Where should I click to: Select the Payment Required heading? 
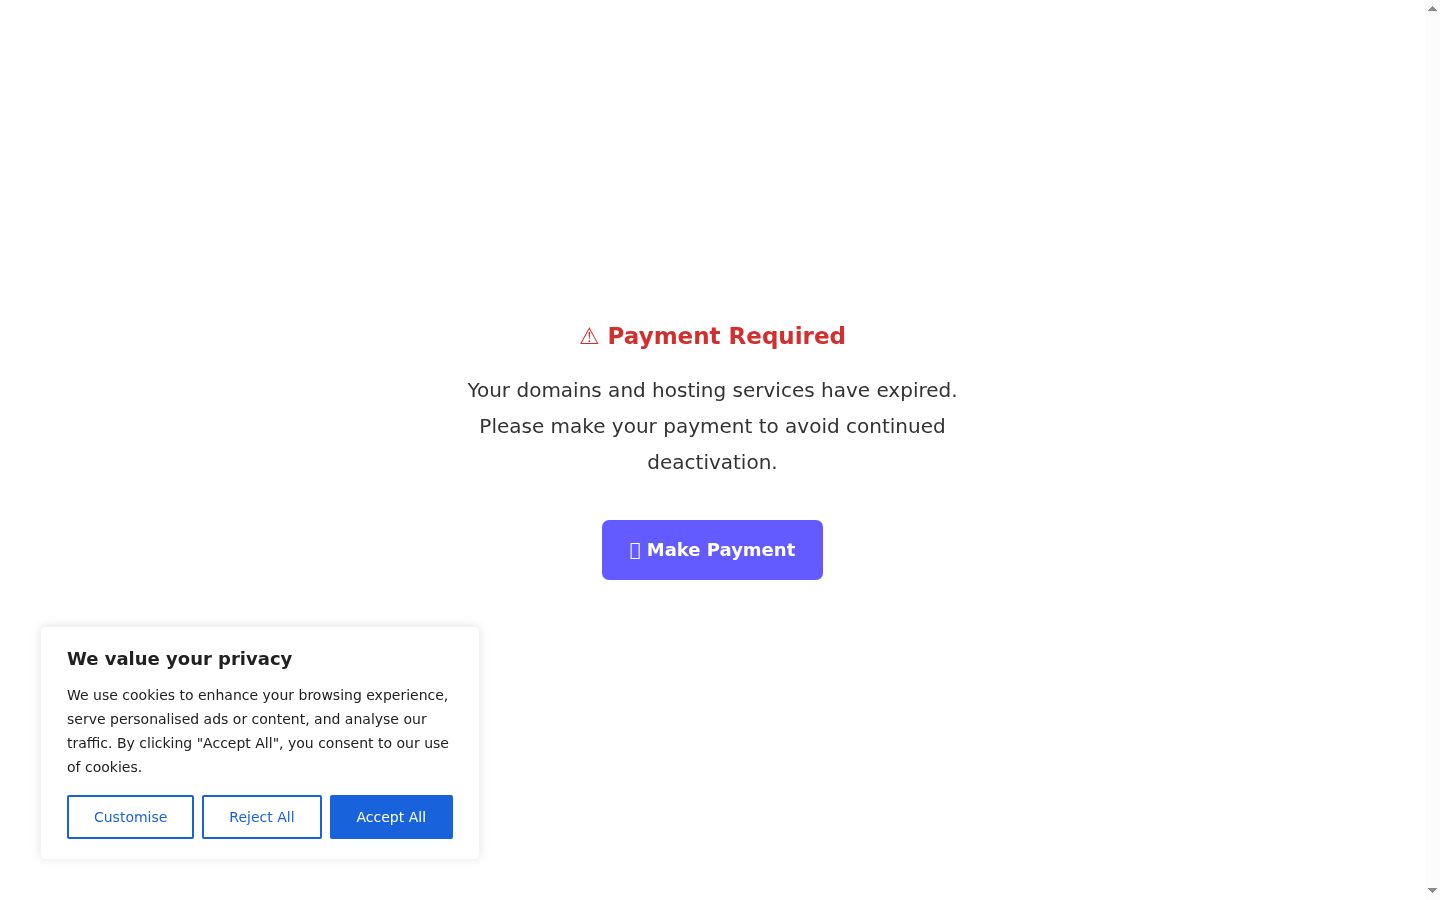coord(712,336)
